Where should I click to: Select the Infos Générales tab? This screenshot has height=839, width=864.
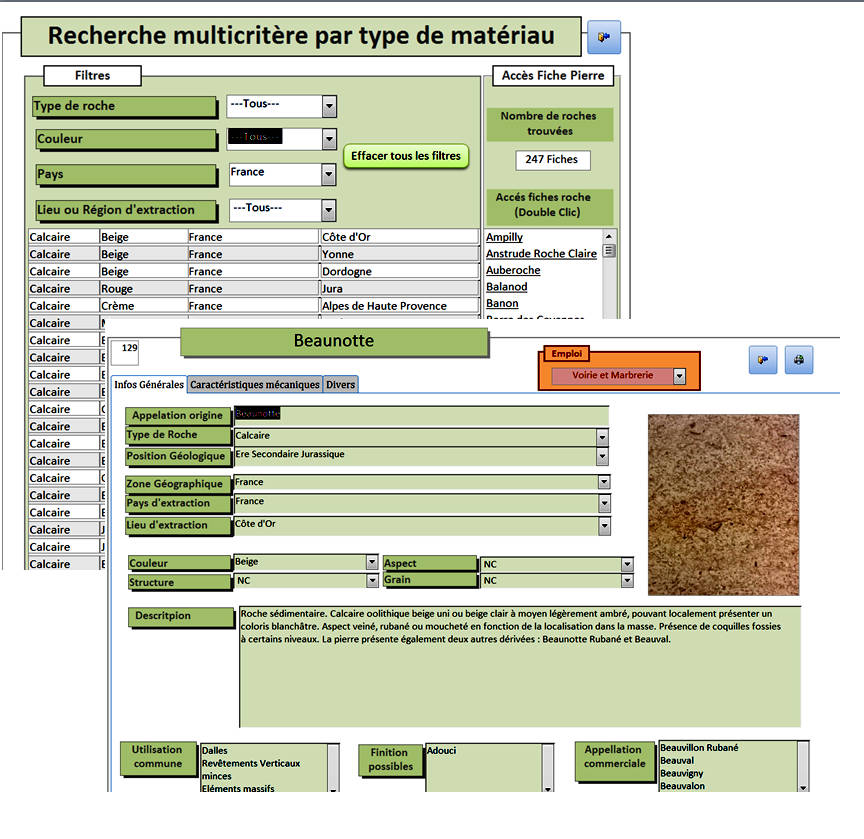click(149, 384)
